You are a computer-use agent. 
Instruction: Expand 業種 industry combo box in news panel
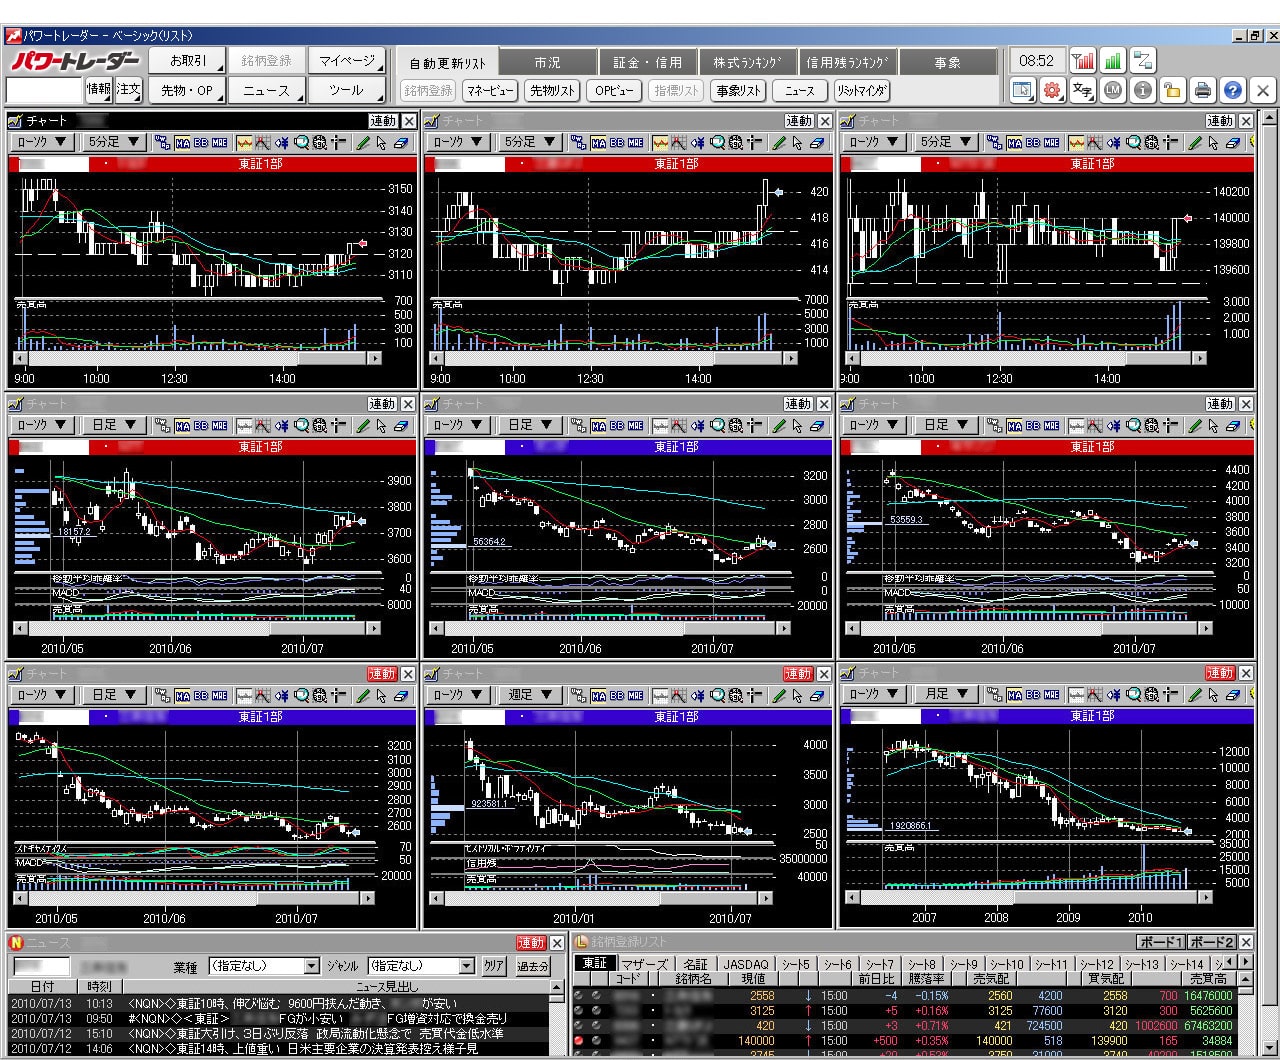click(311, 966)
